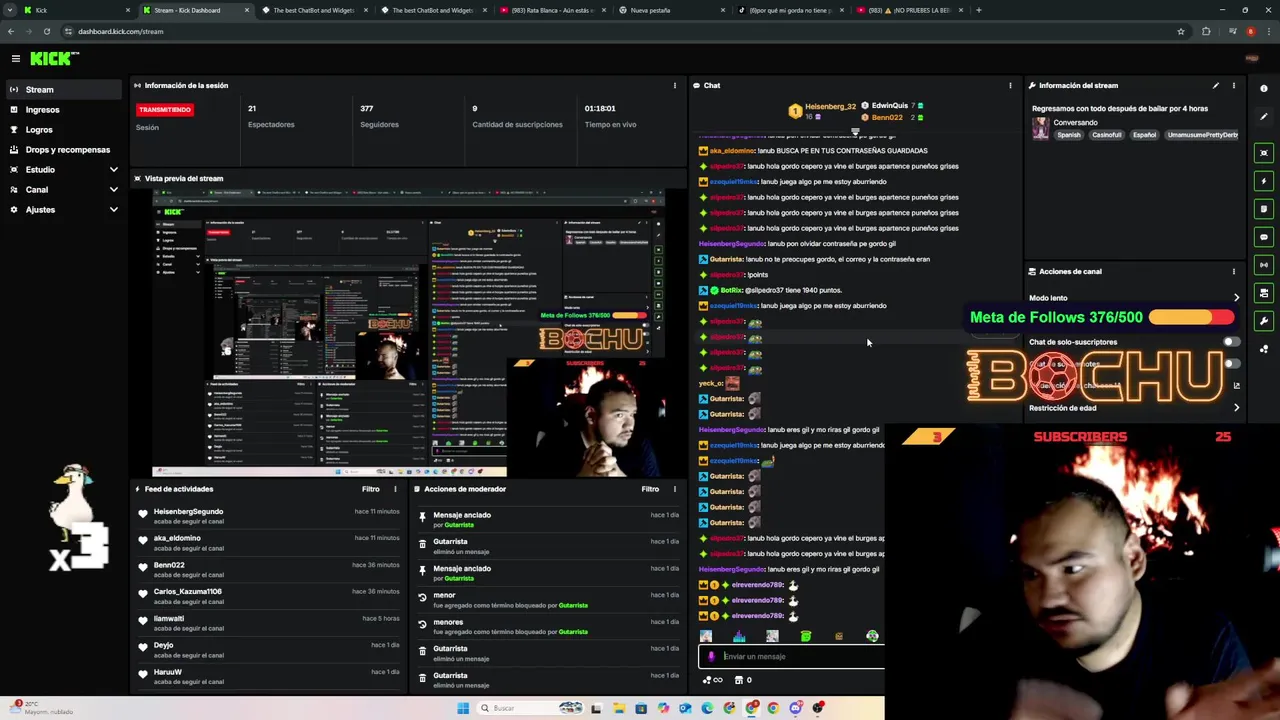Click the note page icon in right toolbar

[1264, 209]
